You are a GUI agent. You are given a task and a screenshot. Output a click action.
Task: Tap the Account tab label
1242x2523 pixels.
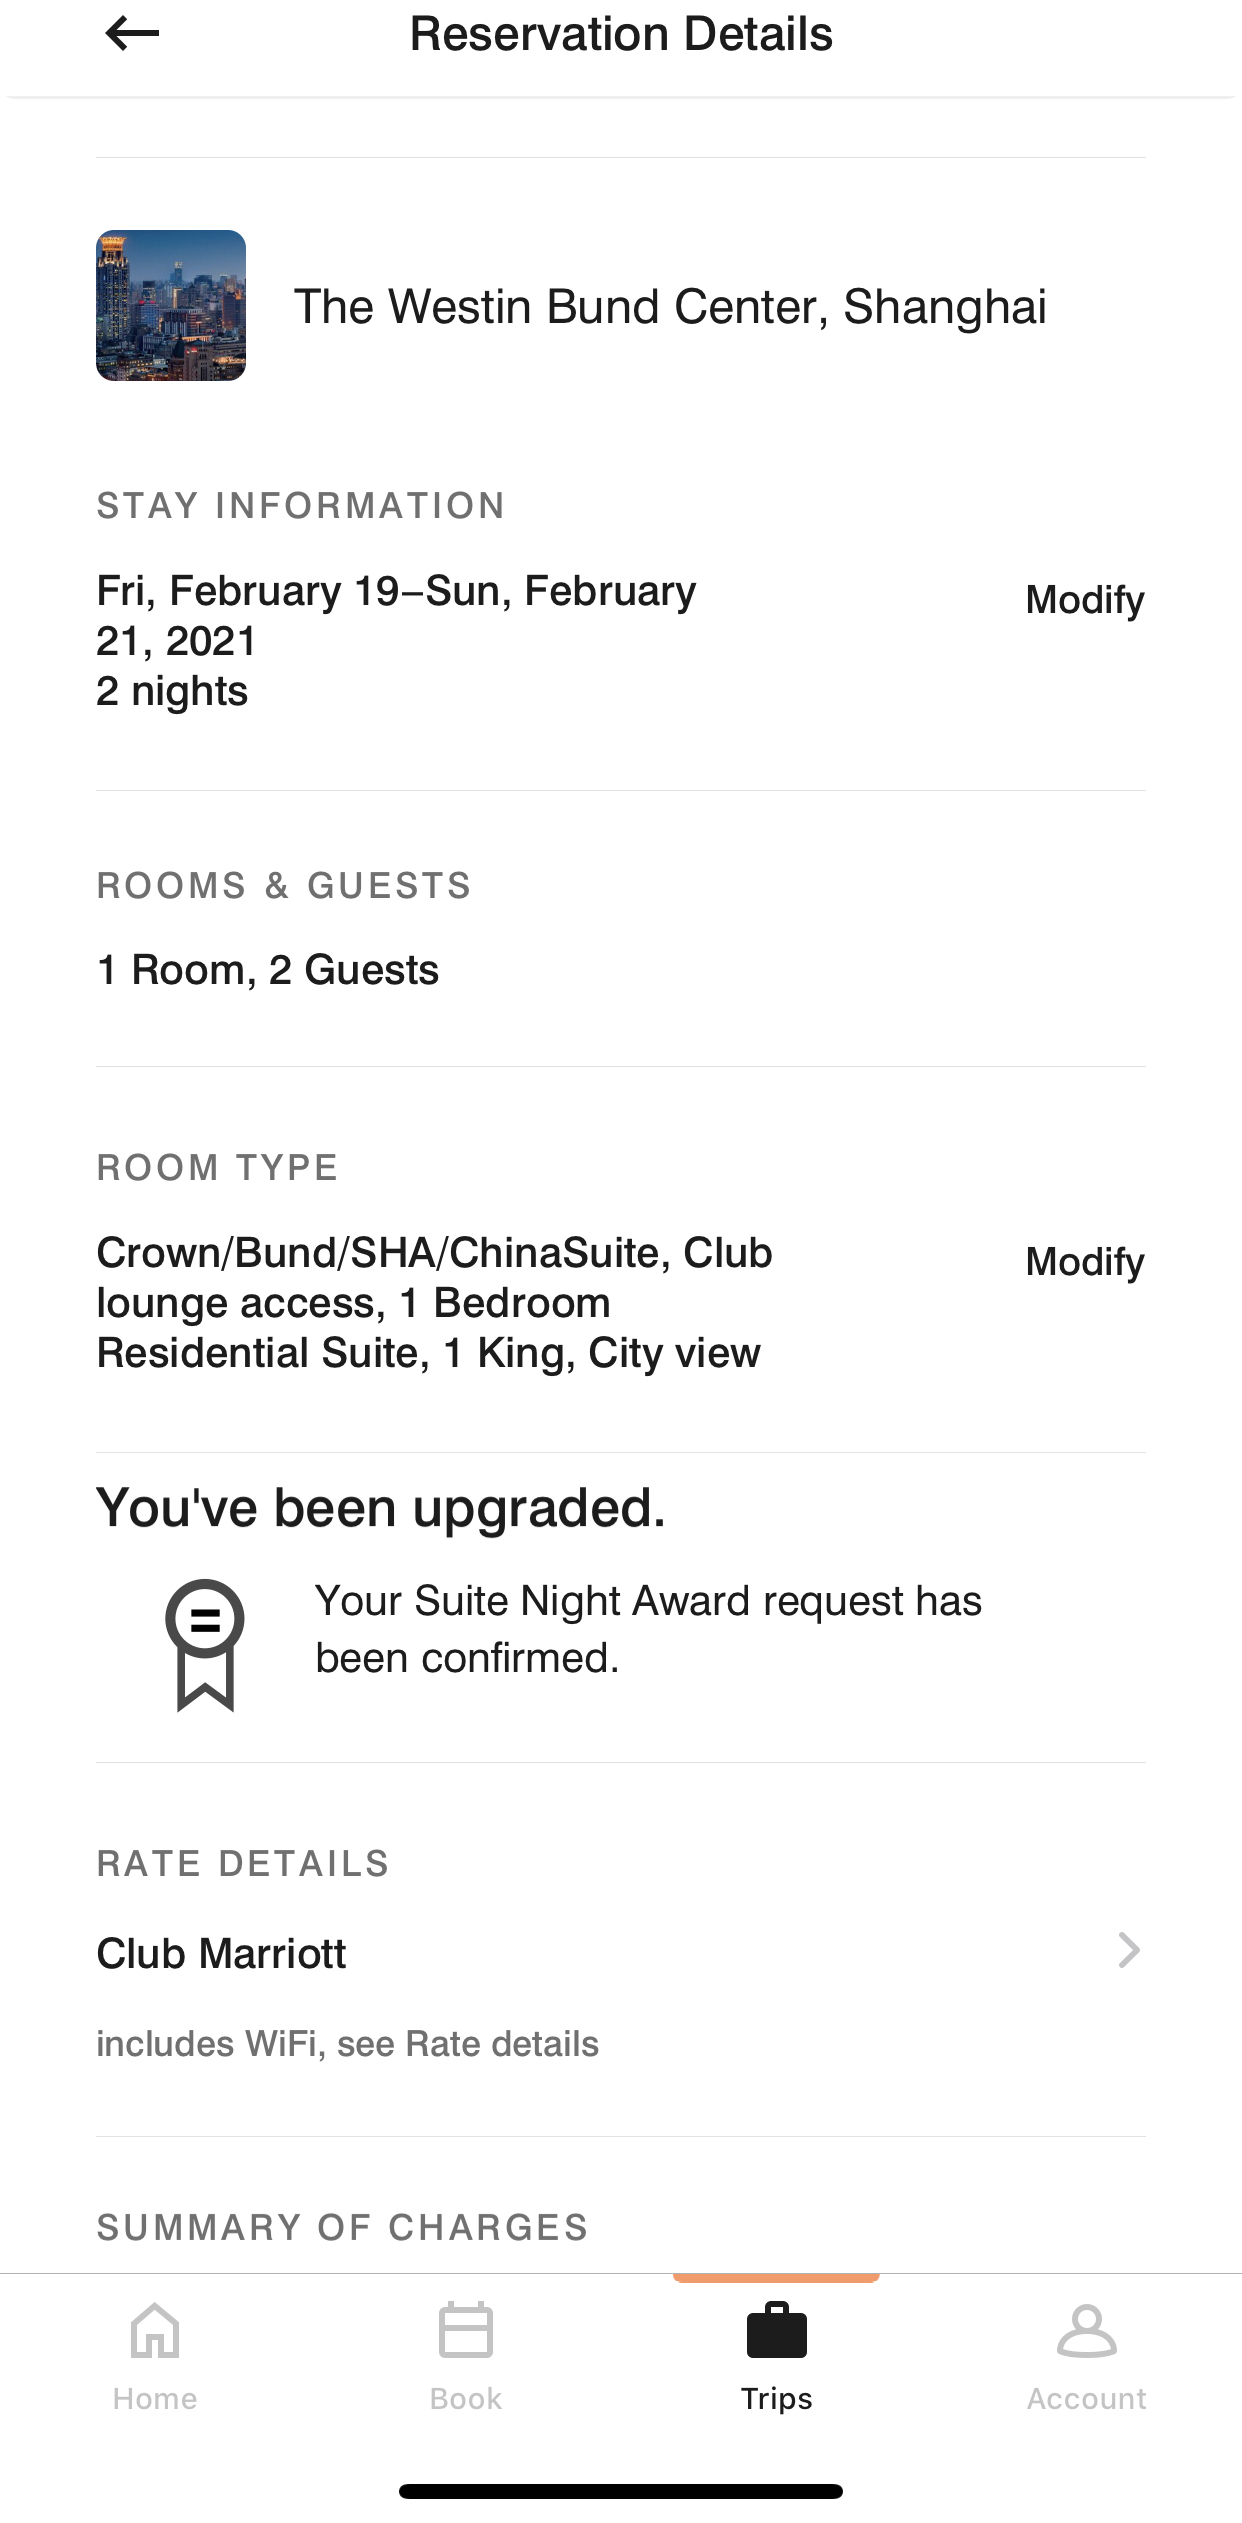[x=1087, y=2398]
